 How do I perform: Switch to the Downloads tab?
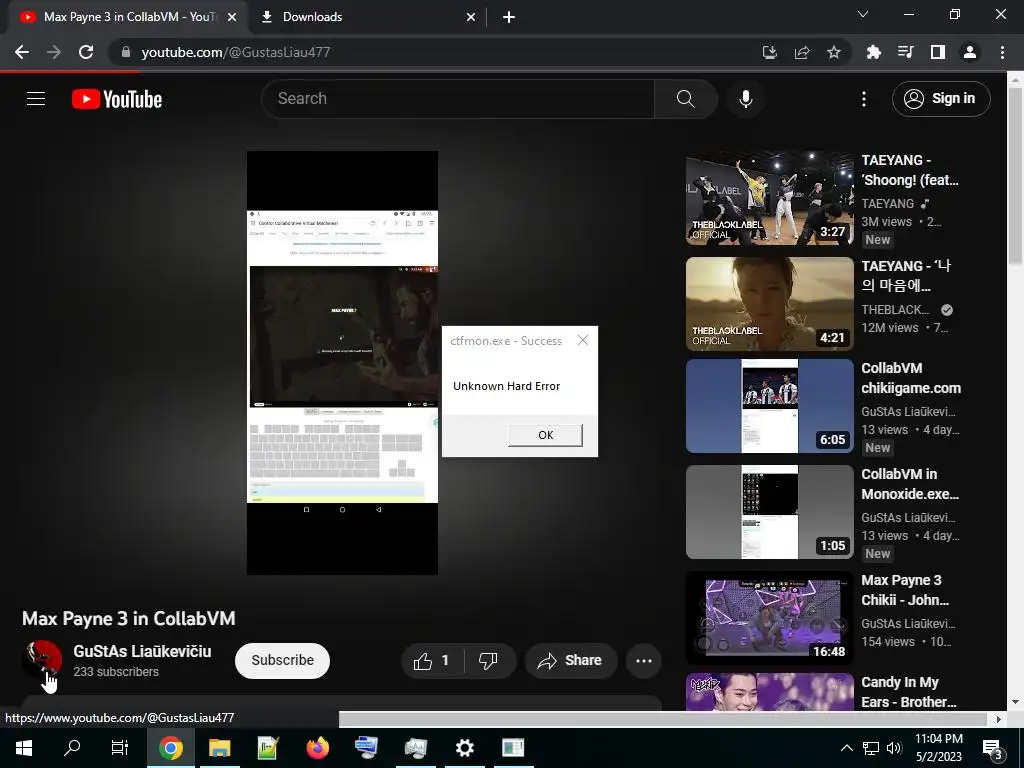click(x=368, y=17)
